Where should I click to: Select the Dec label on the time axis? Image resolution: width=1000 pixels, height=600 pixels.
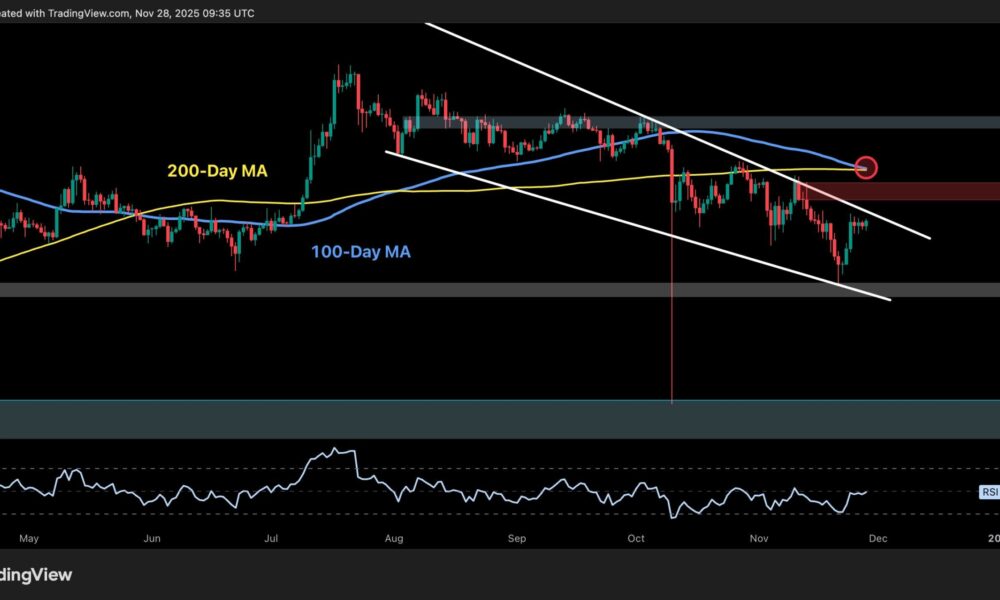(x=877, y=538)
